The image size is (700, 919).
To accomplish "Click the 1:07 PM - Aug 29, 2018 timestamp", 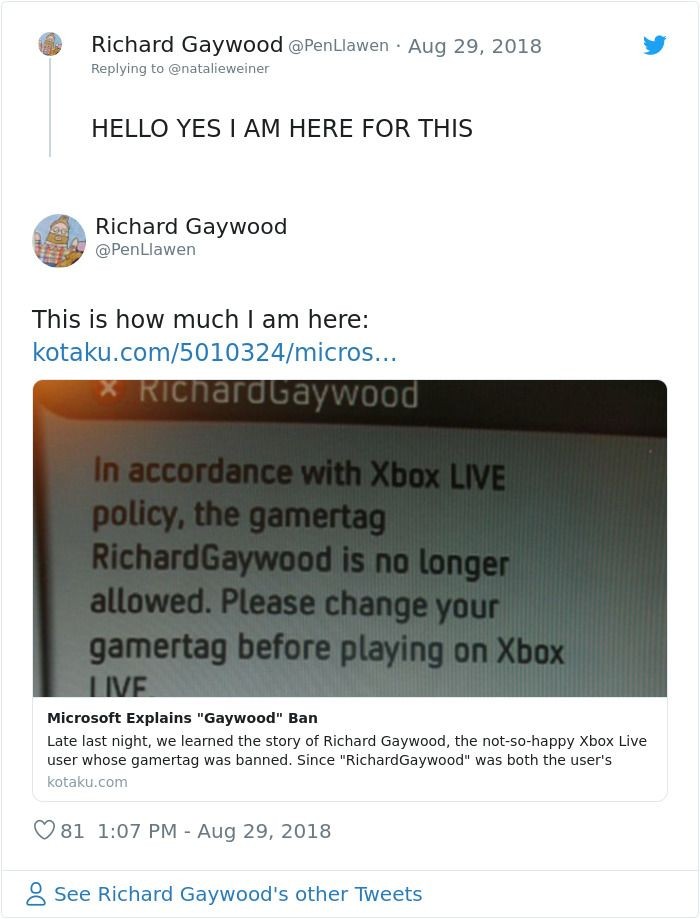I will [214, 830].
